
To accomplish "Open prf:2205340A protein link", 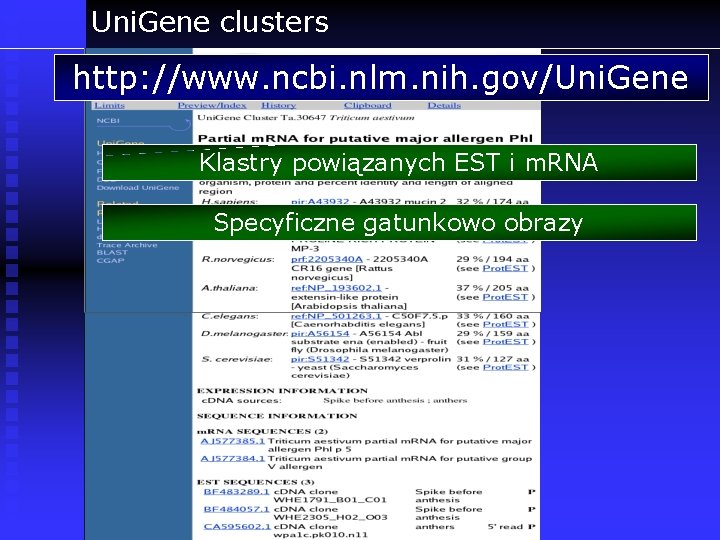I will tap(326, 259).
